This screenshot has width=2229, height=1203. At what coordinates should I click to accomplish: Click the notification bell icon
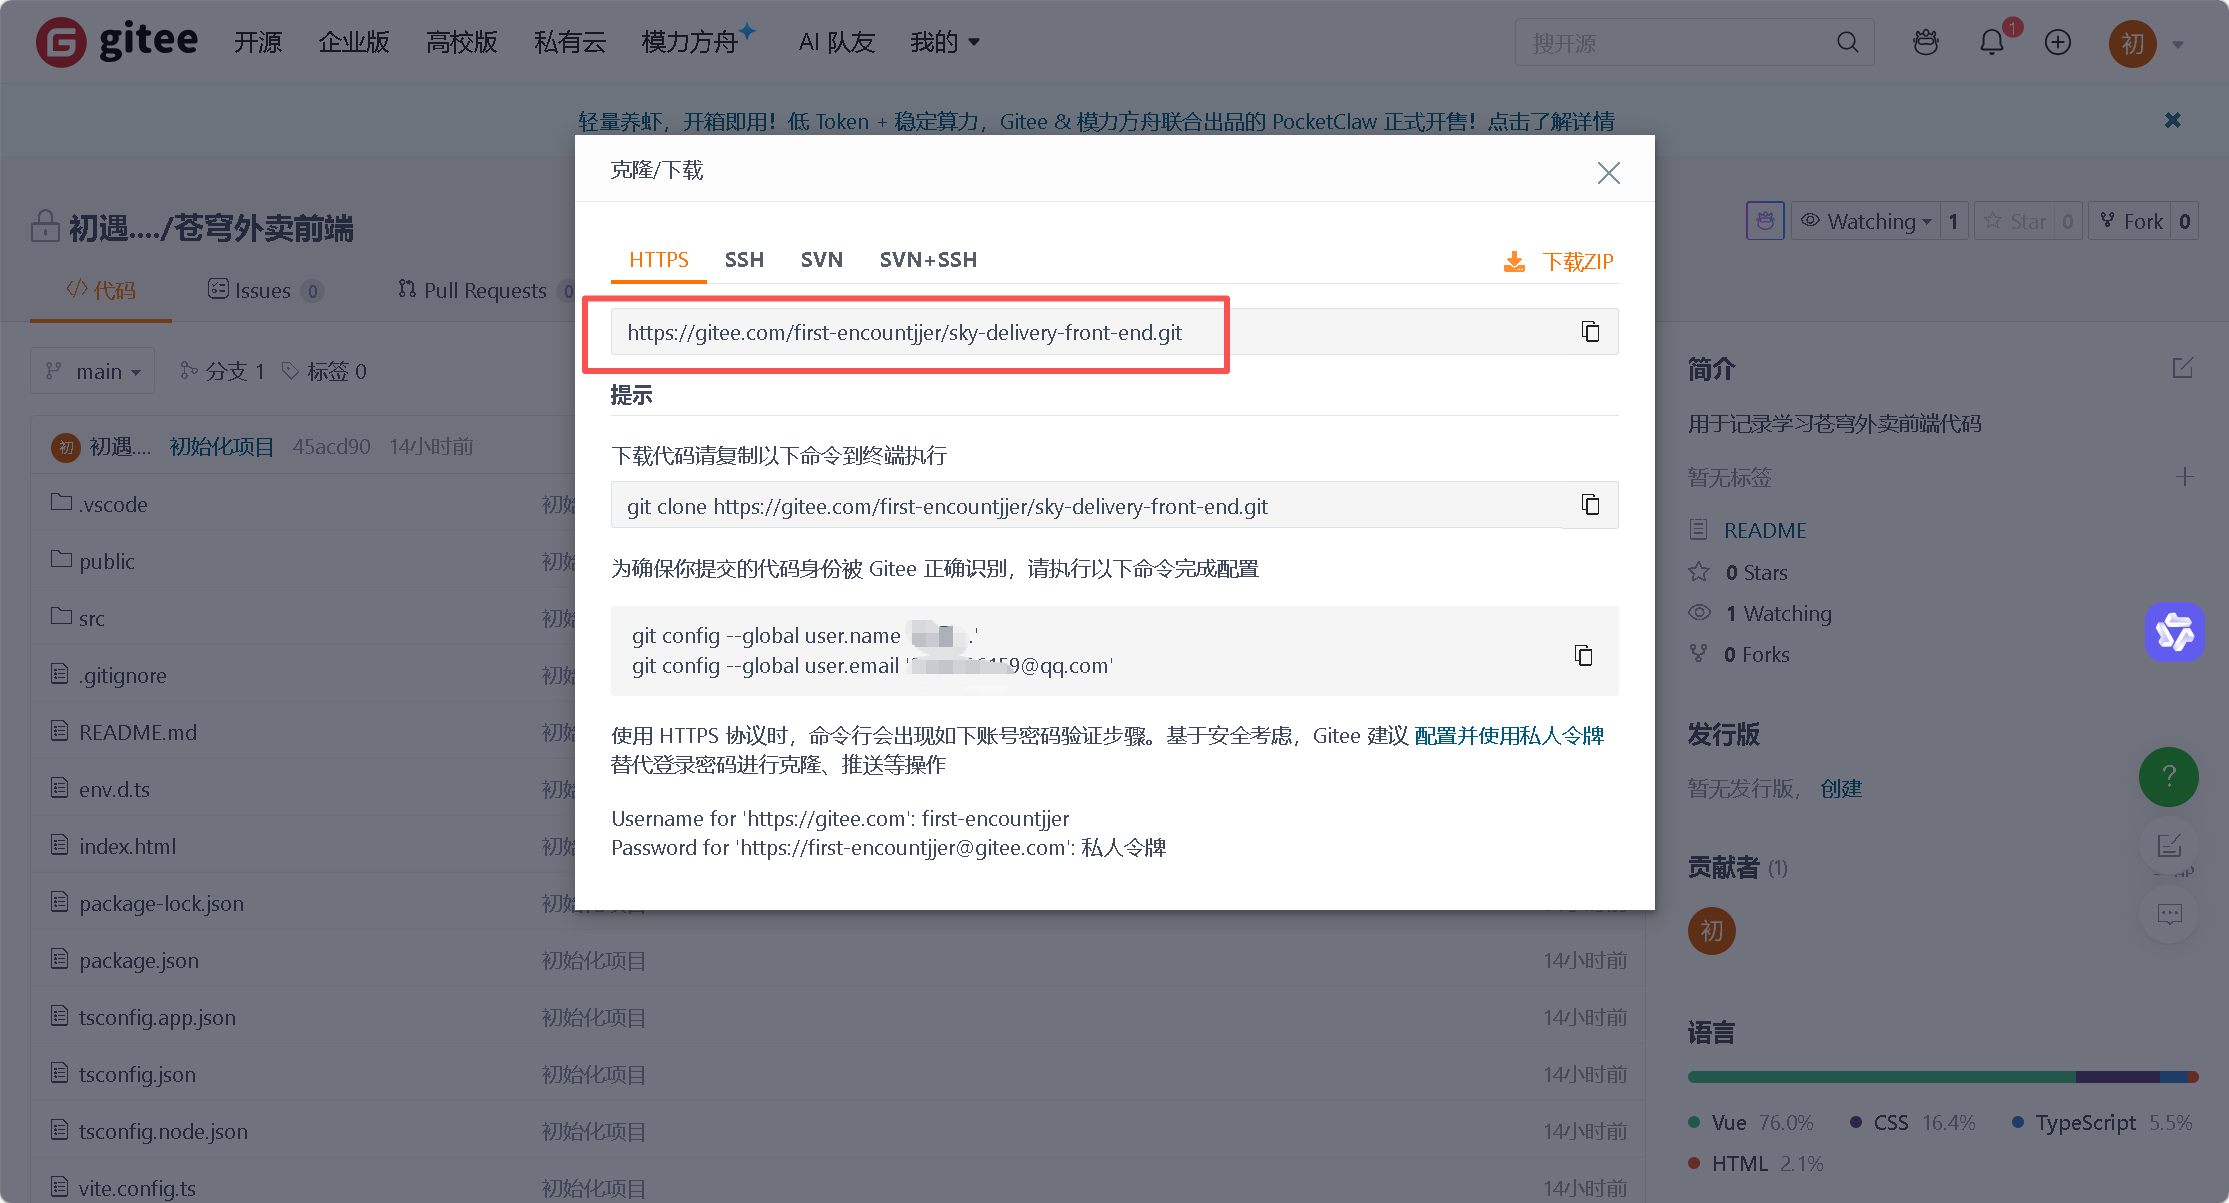(x=1992, y=42)
